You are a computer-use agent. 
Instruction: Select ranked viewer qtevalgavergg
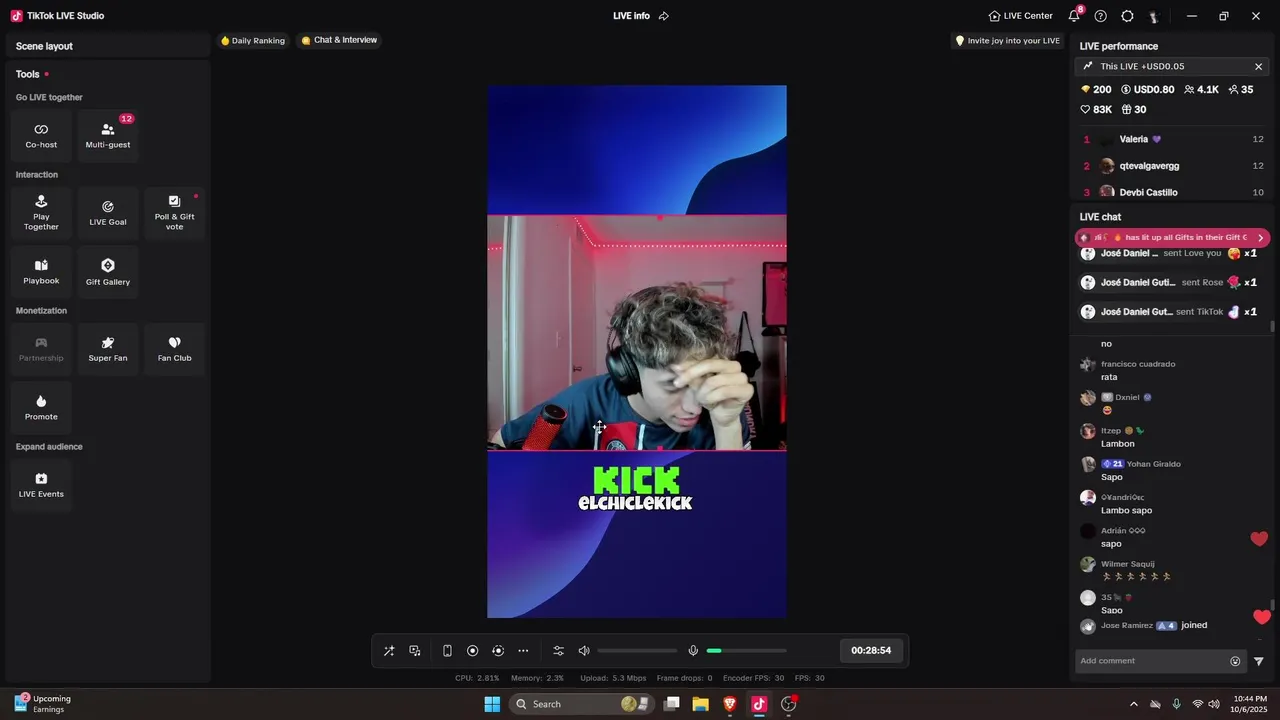[x=1173, y=166]
